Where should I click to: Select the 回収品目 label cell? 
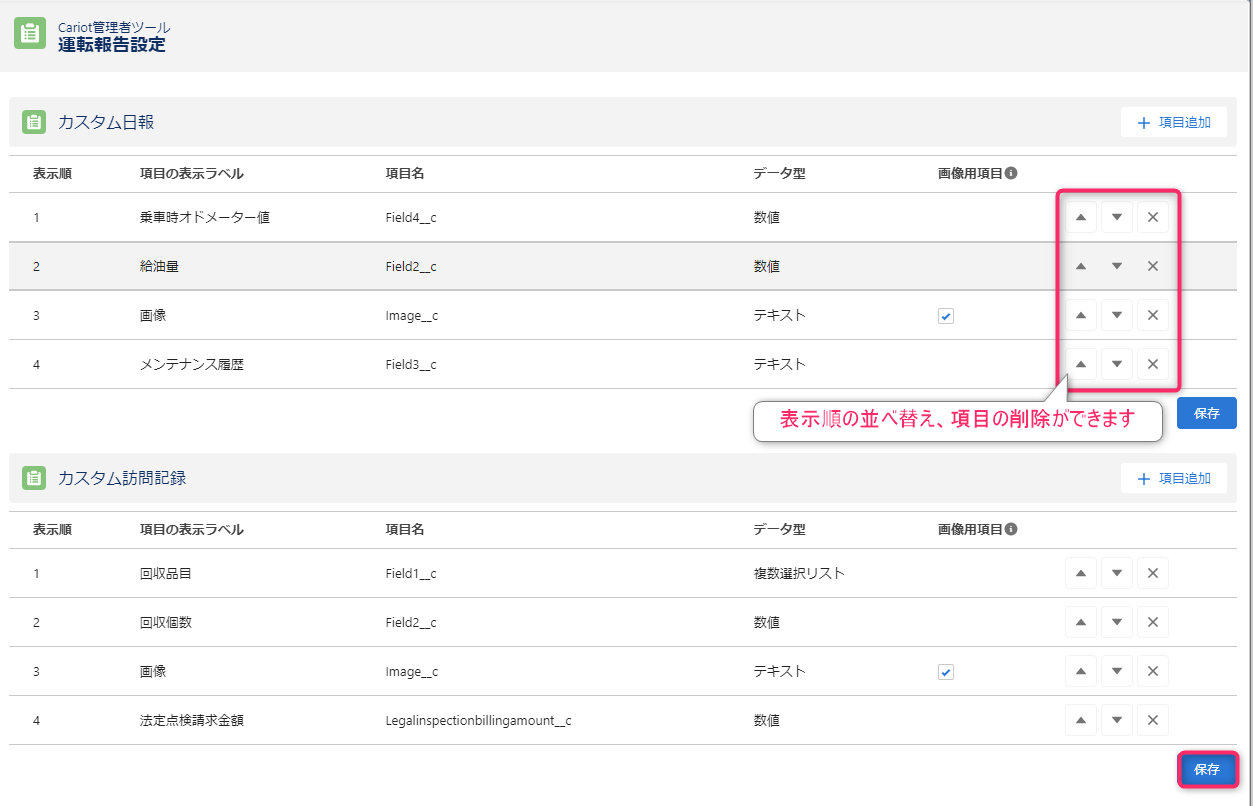166,573
